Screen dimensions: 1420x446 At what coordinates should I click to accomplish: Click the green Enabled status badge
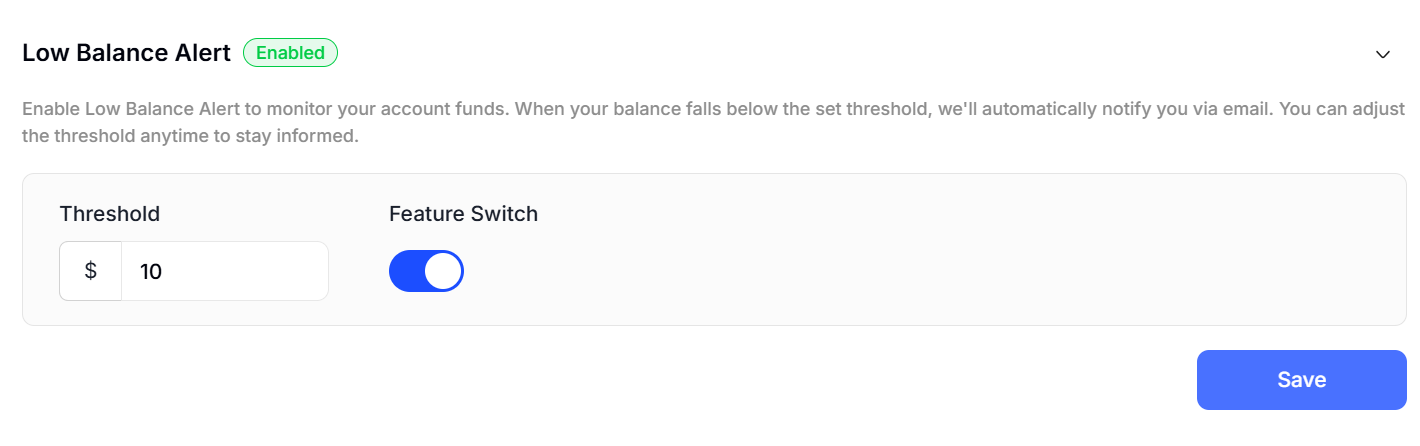(x=290, y=53)
